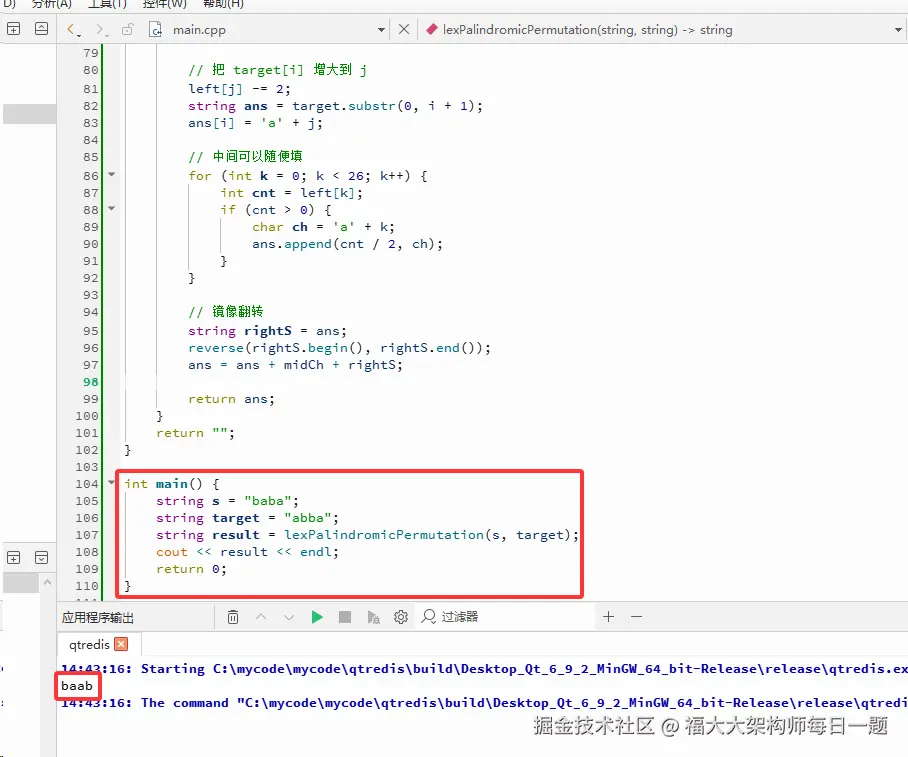Re-run the application with the green play button
This screenshot has width=908, height=757.
pos(317,617)
